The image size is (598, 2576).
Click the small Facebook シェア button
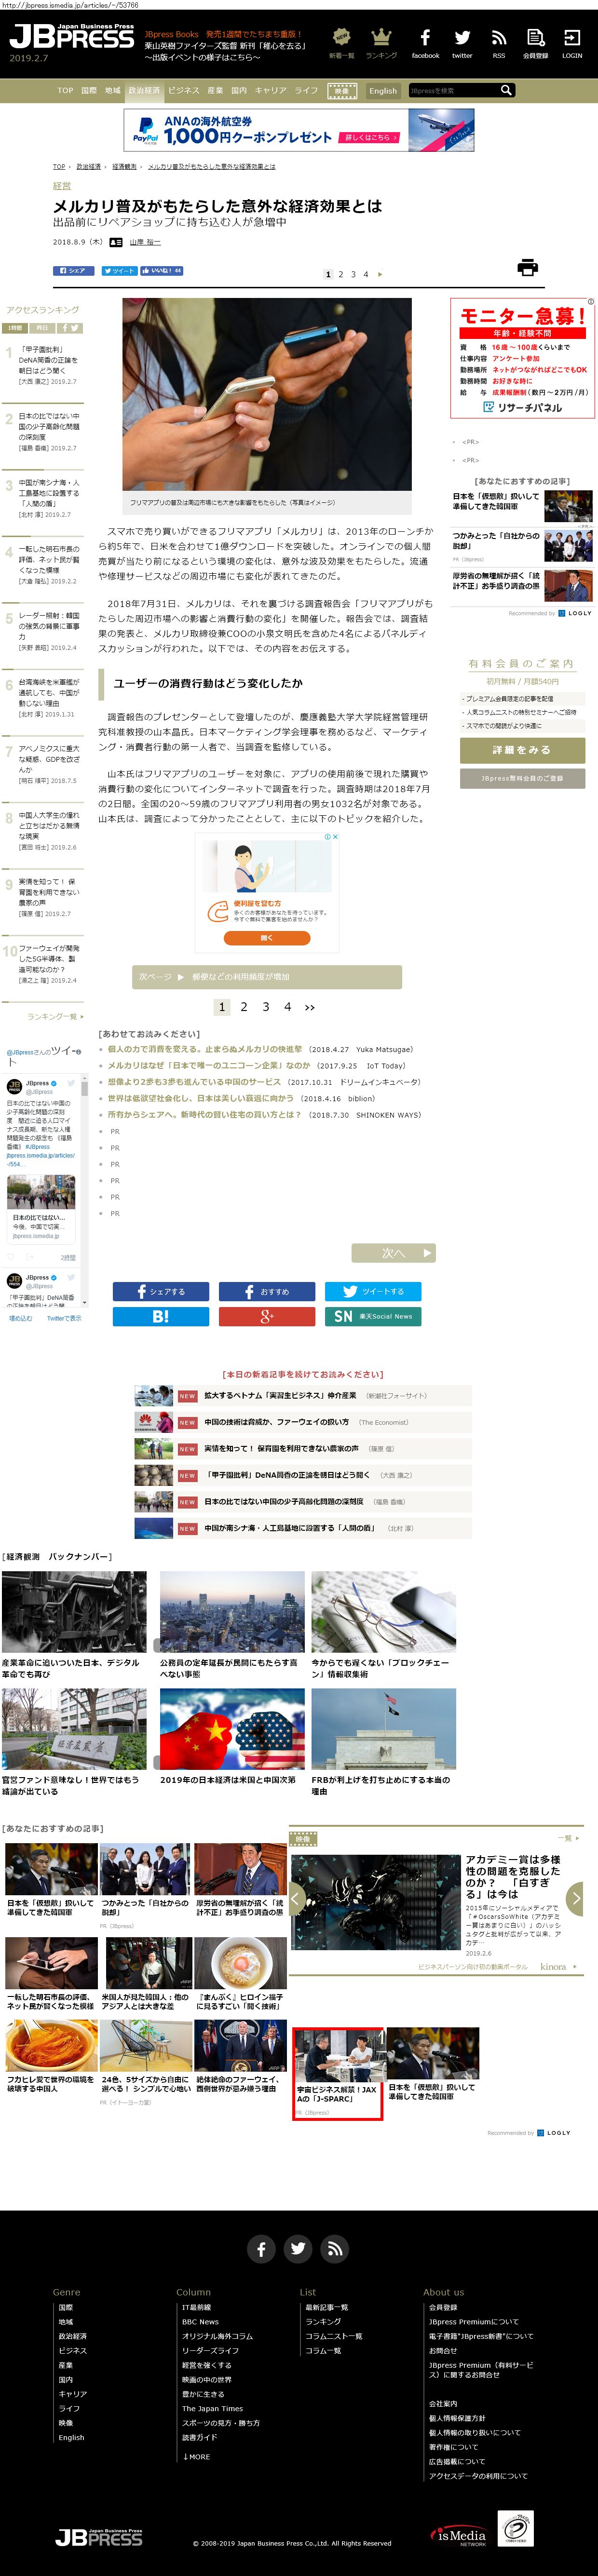pos(73,270)
